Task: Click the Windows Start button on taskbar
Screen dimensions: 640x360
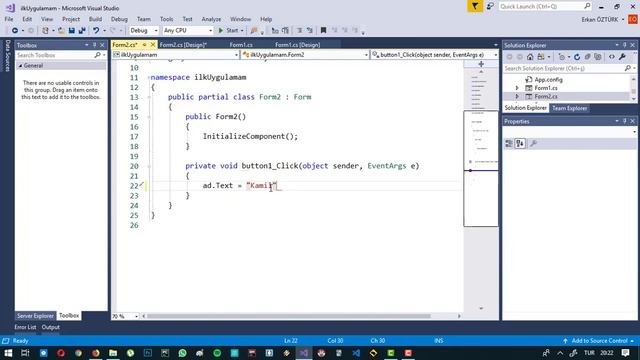Action: (8, 353)
